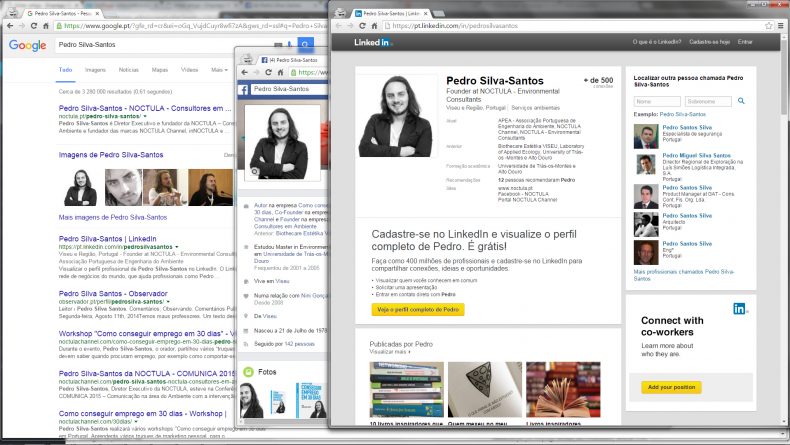Go back in the Google browser window

(10, 26)
